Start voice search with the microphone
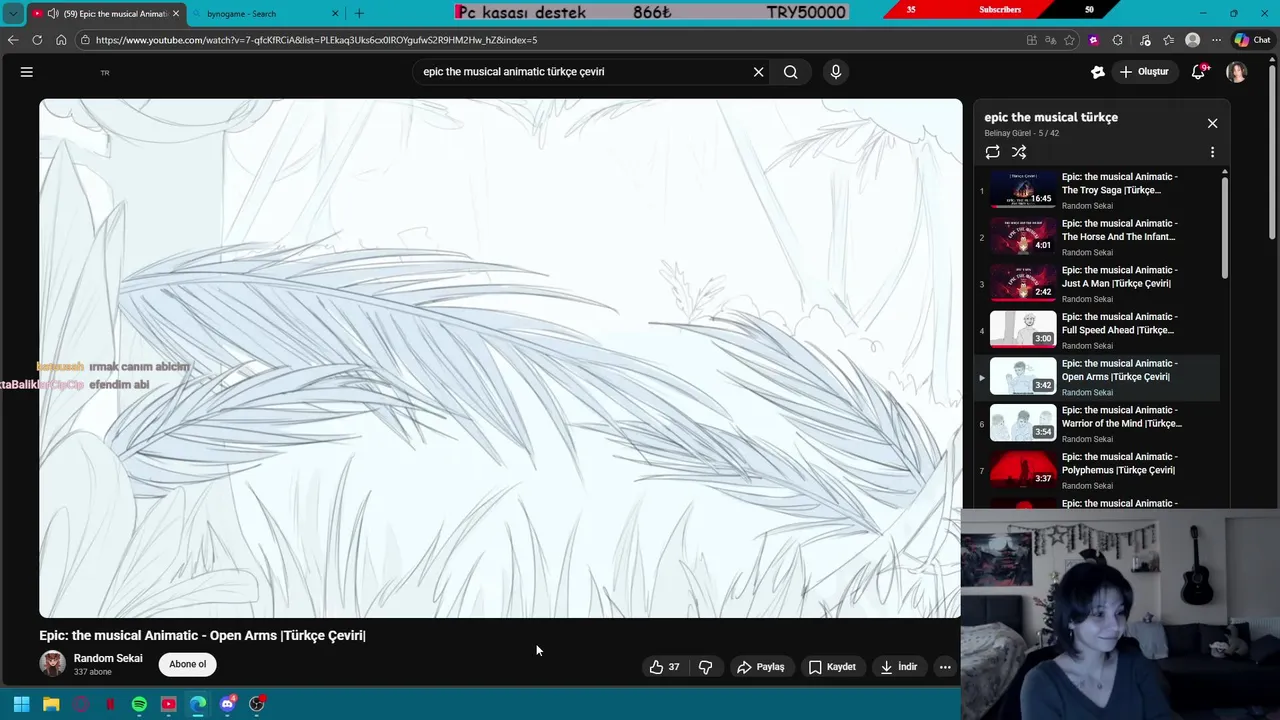 coord(836,72)
